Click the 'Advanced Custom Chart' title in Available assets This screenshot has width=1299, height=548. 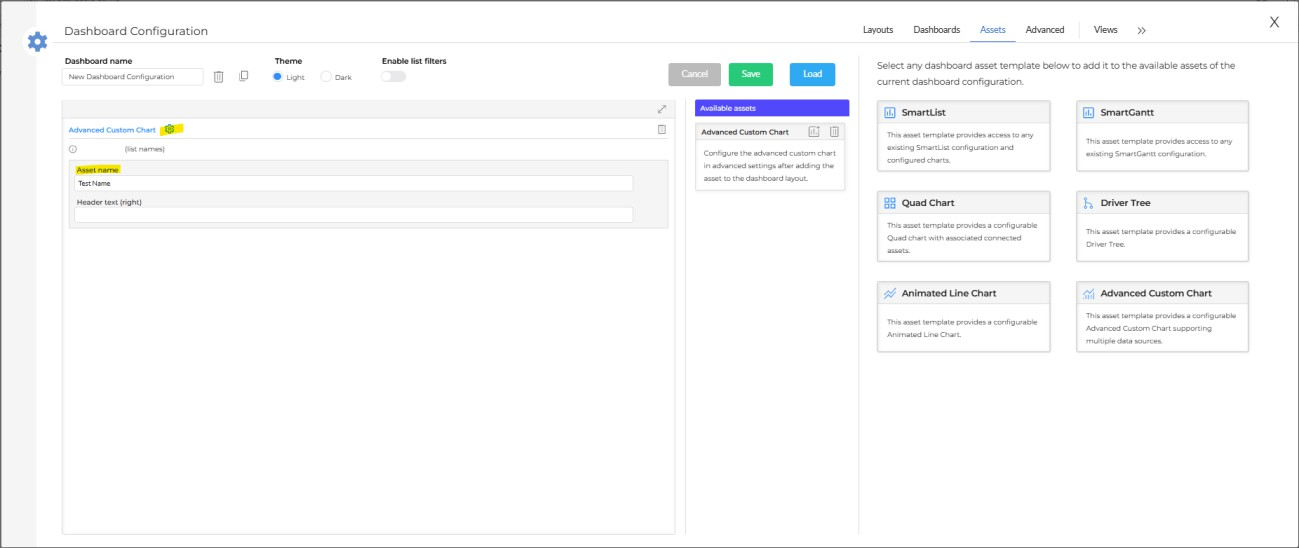[x=745, y=132]
